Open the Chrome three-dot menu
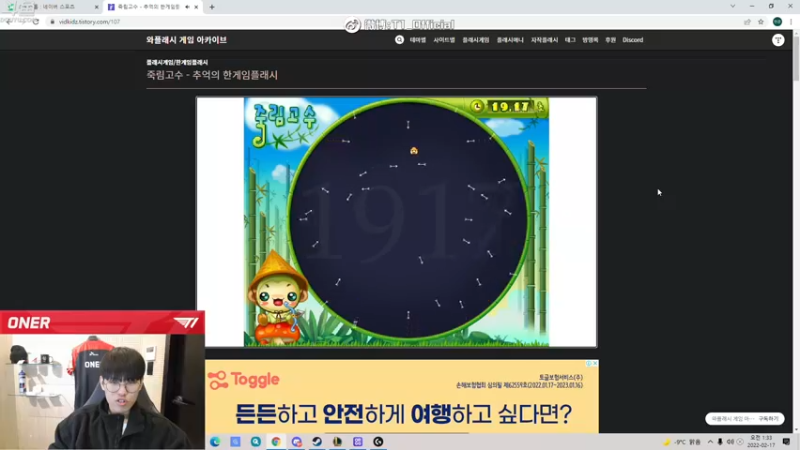 (791, 21)
